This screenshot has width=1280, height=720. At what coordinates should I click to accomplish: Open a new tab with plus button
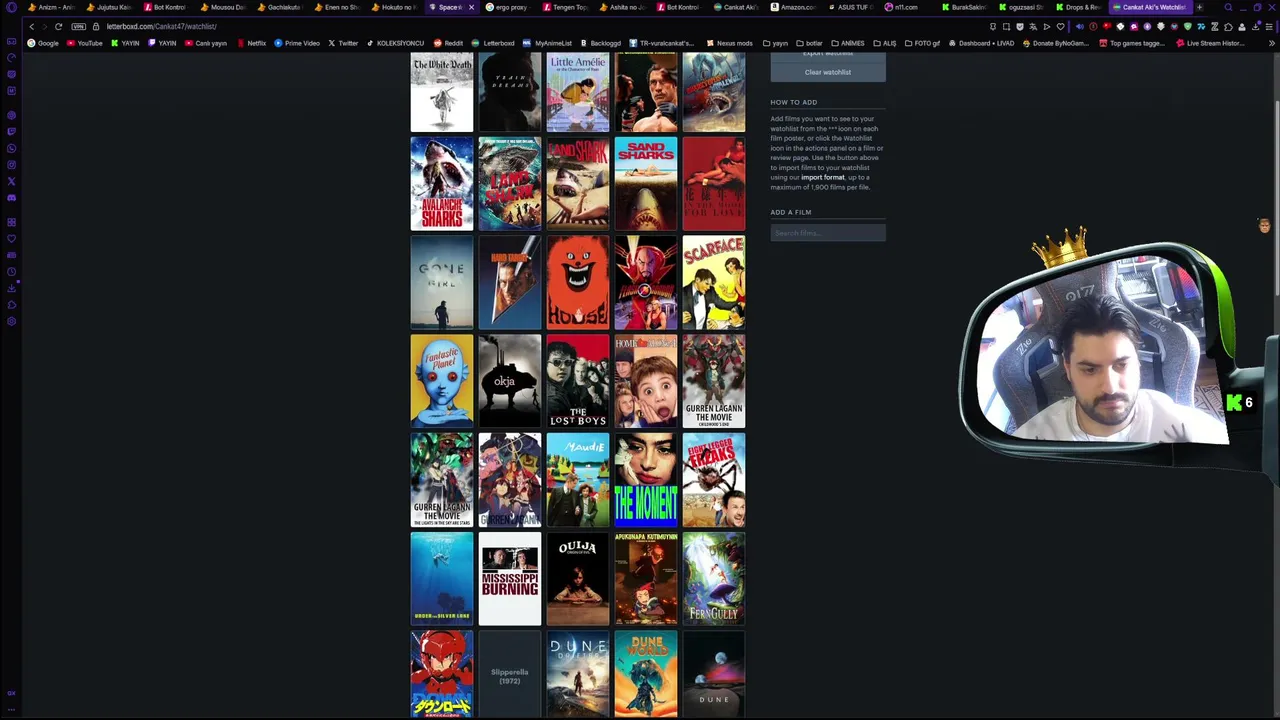click(x=1199, y=7)
